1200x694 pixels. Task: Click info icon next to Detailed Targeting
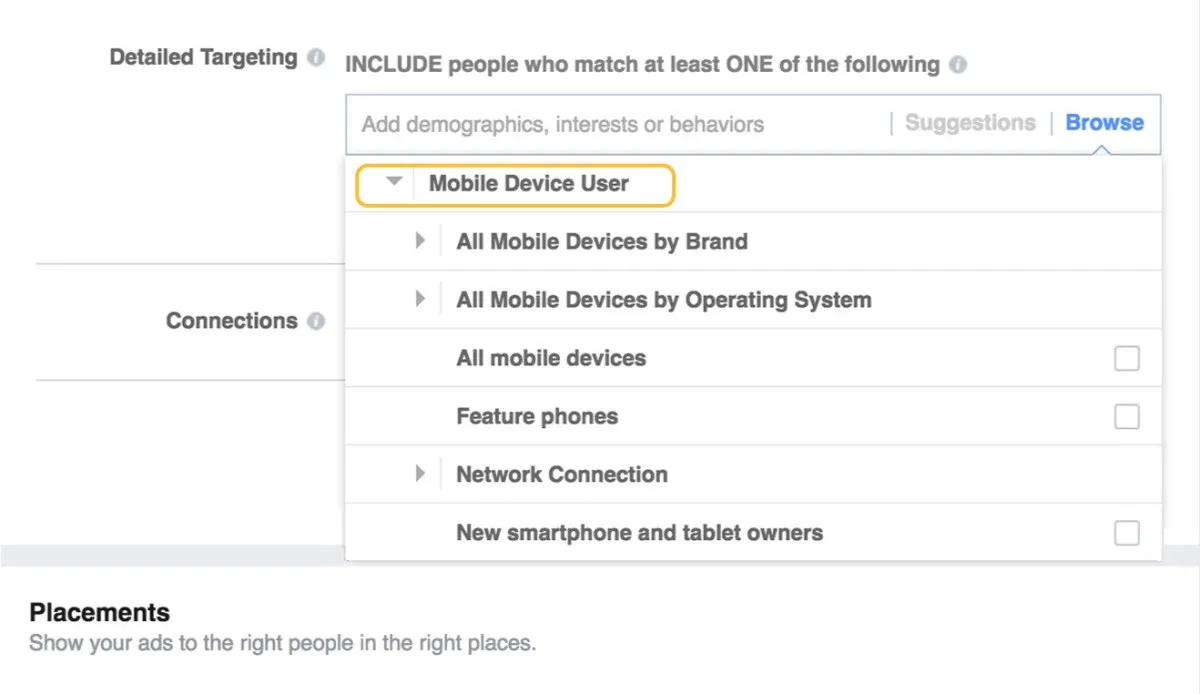tap(316, 58)
